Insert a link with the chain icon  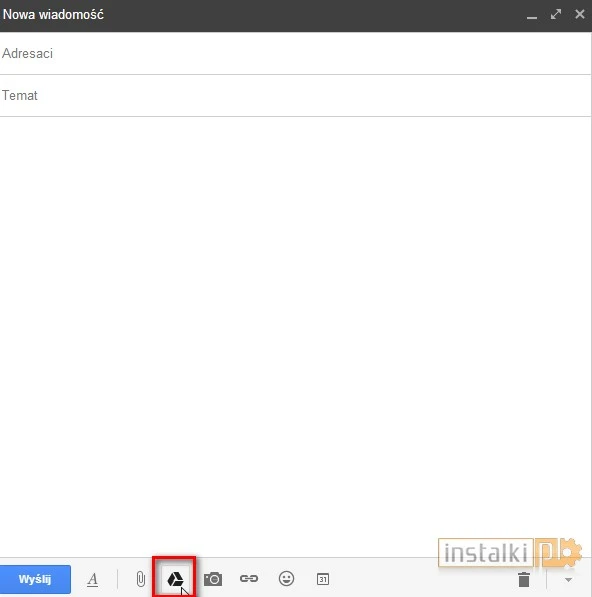point(249,579)
